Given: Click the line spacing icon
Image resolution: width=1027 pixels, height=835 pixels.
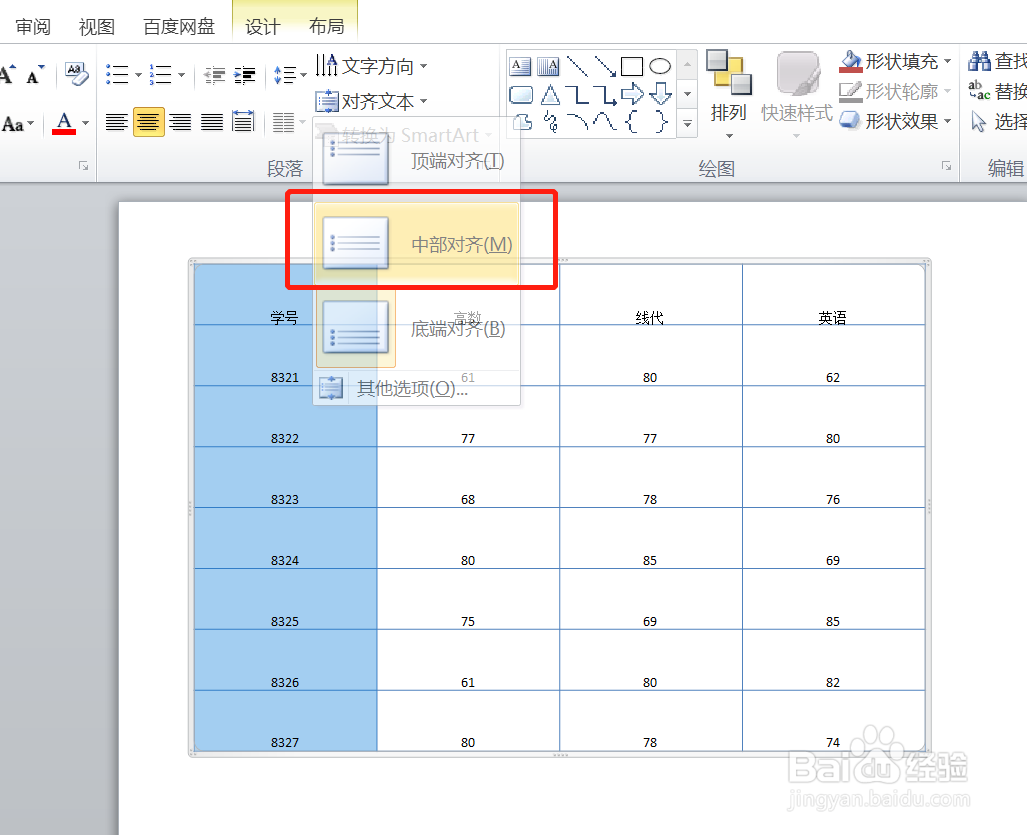Looking at the screenshot, I should coord(284,75).
